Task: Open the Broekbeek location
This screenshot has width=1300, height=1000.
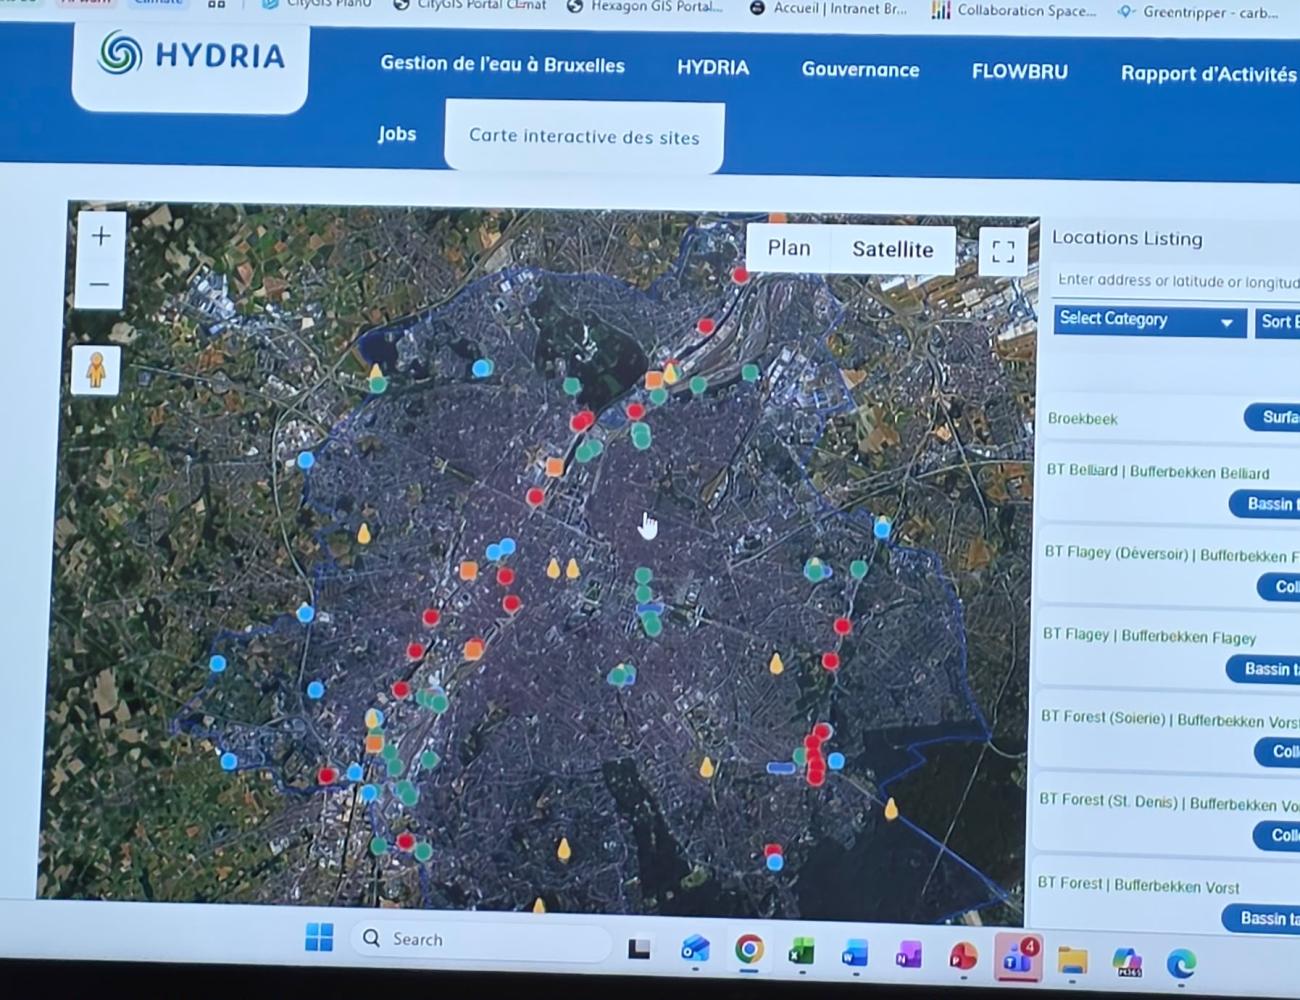Action: point(1082,419)
